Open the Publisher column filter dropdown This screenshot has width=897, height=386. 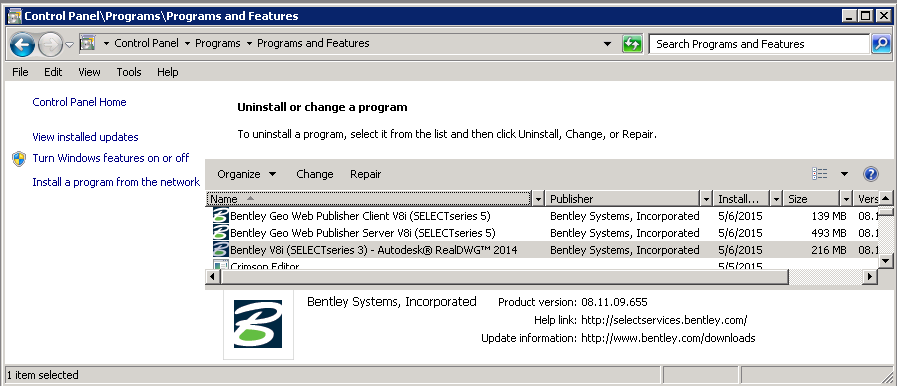(706, 199)
